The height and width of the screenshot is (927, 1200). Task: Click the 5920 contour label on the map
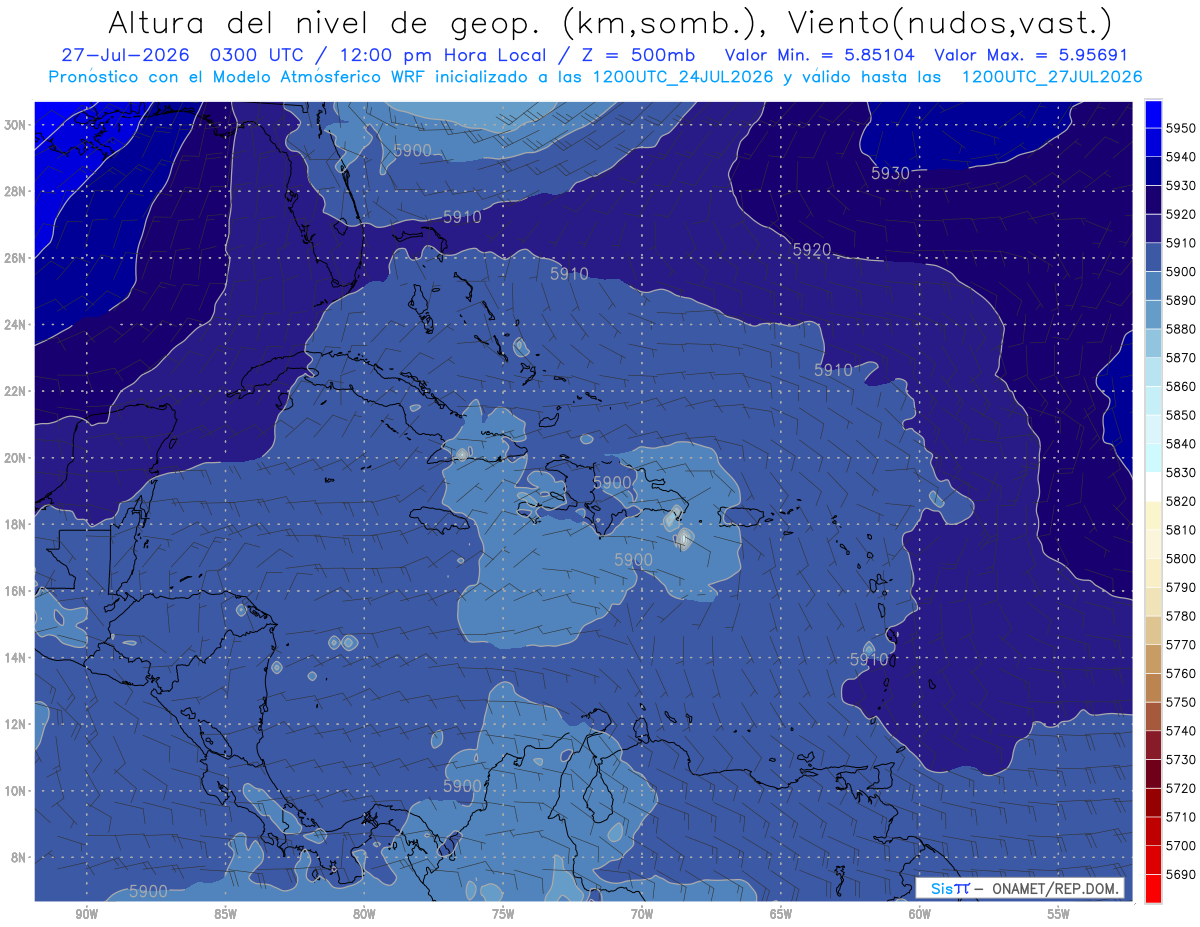(x=812, y=250)
